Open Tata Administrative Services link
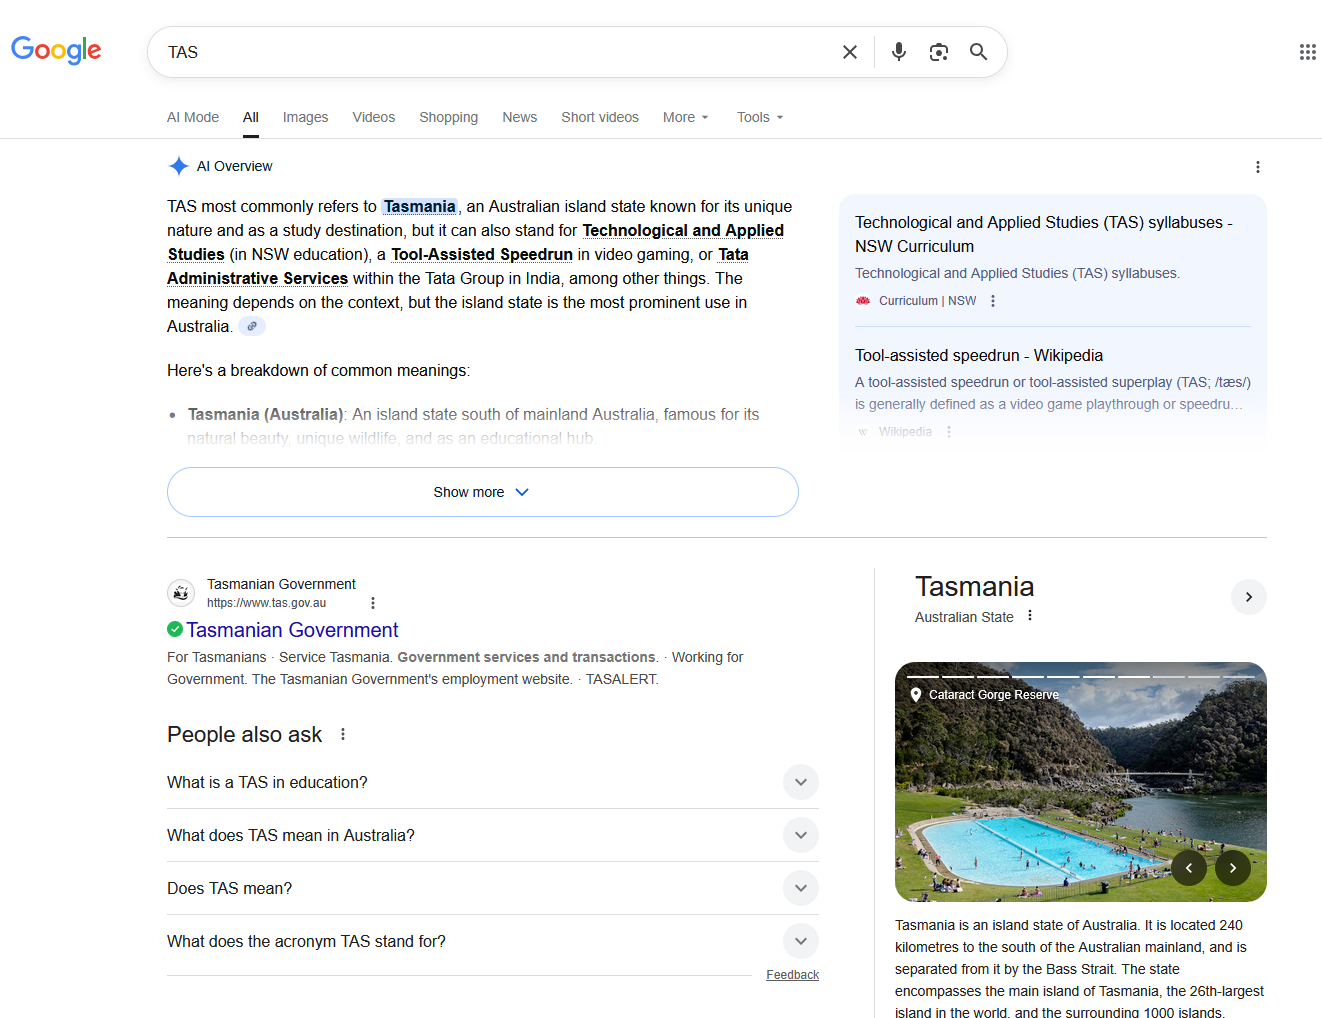This screenshot has height=1018, width=1322. [257, 278]
